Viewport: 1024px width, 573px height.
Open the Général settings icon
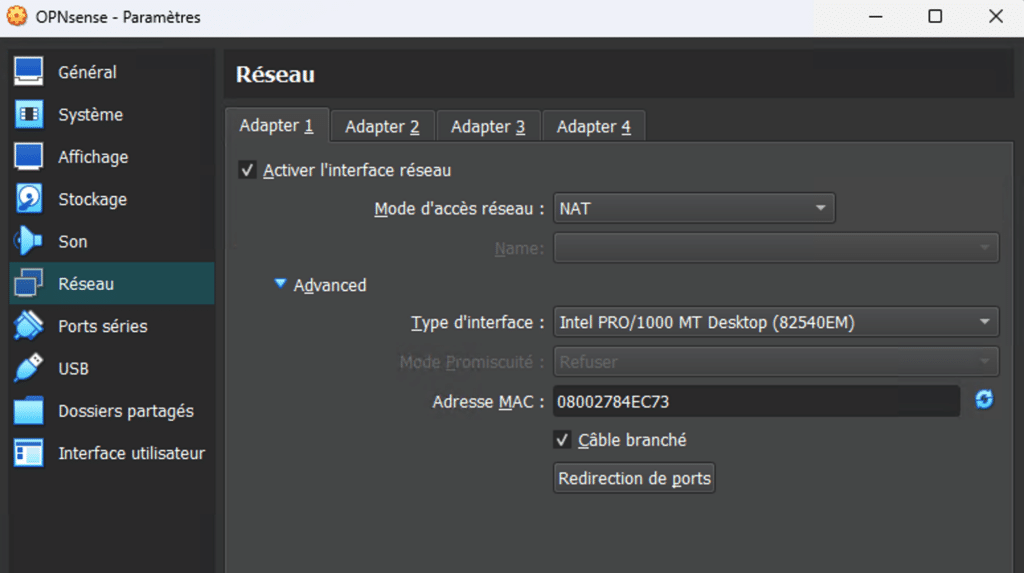pos(29,71)
